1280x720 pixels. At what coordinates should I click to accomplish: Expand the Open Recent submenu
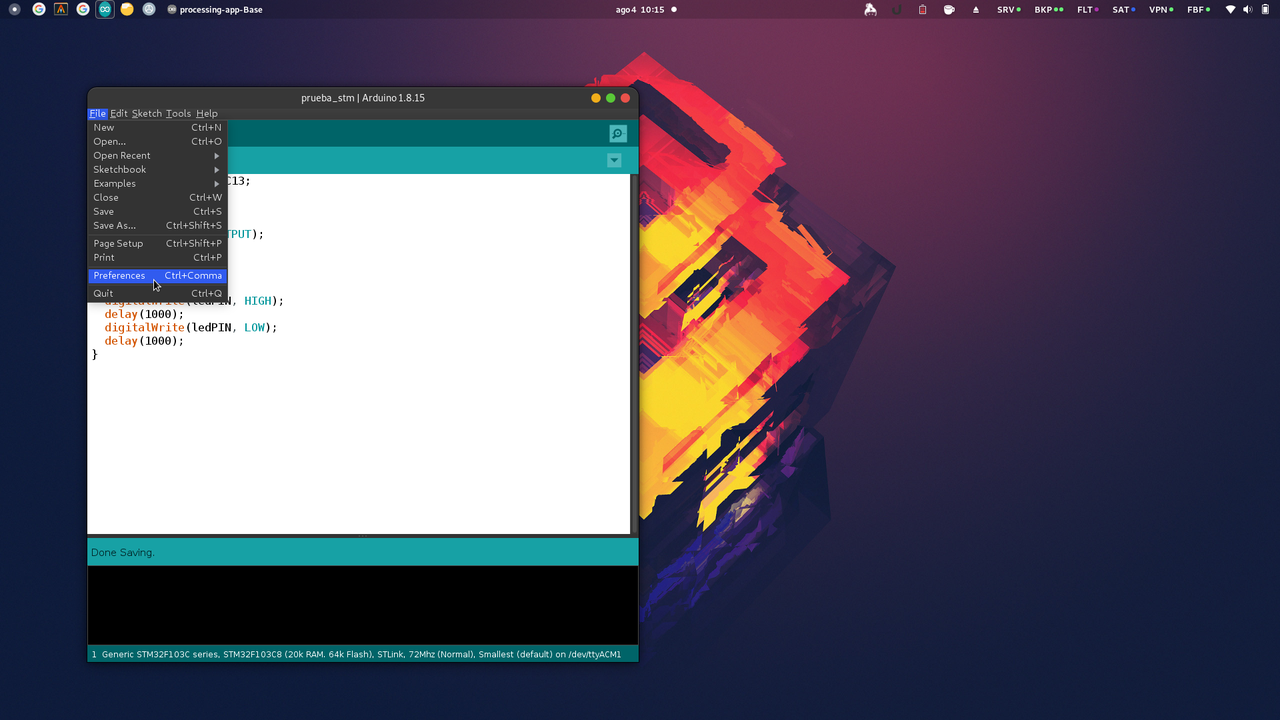click(158, 155)
